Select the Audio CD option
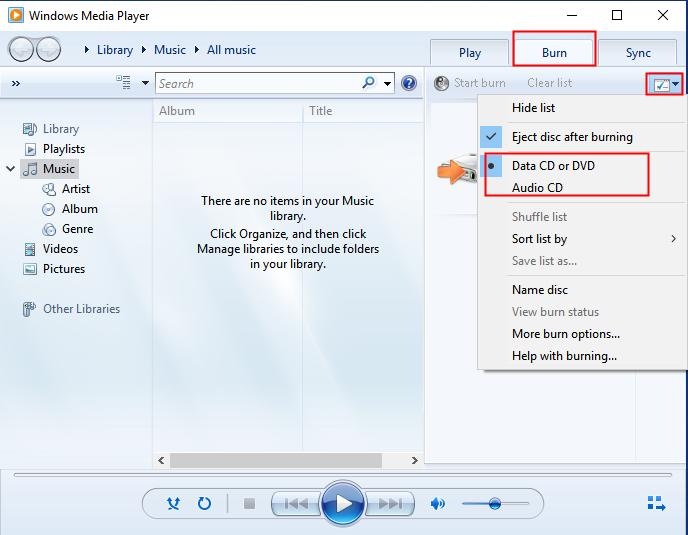688x535 pixels. 537,187
